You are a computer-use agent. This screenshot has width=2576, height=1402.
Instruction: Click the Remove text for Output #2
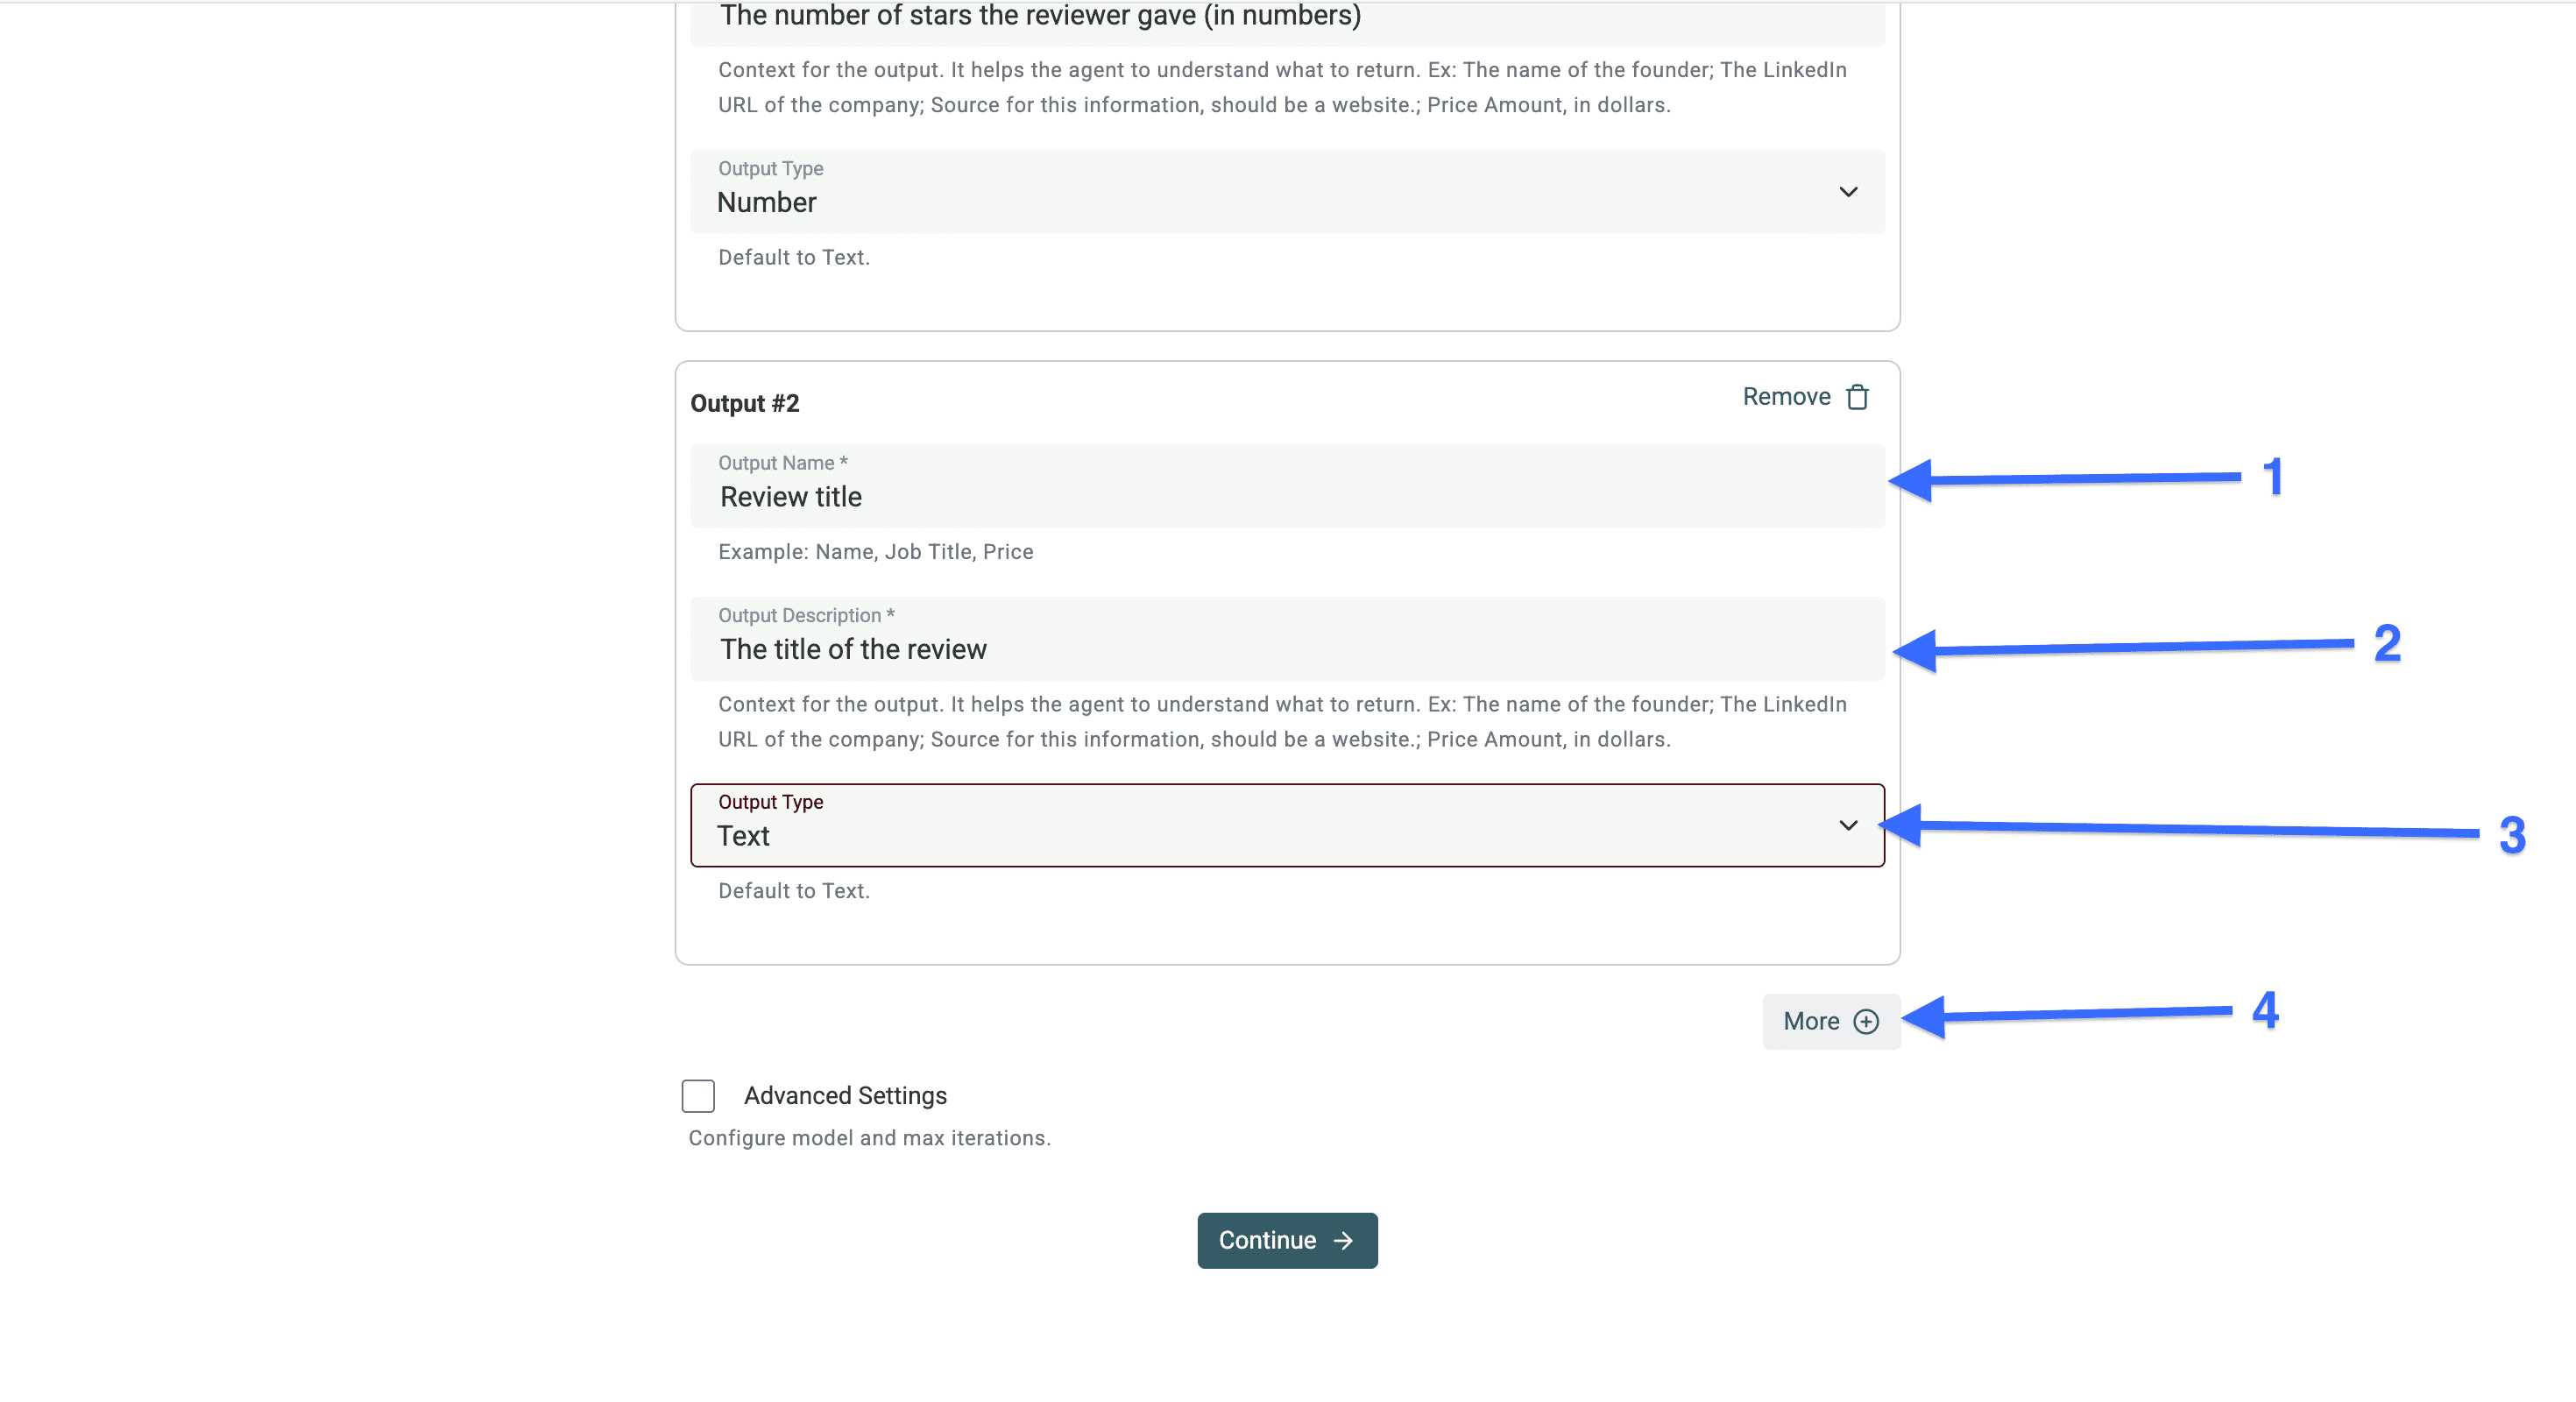[1786, 397]
